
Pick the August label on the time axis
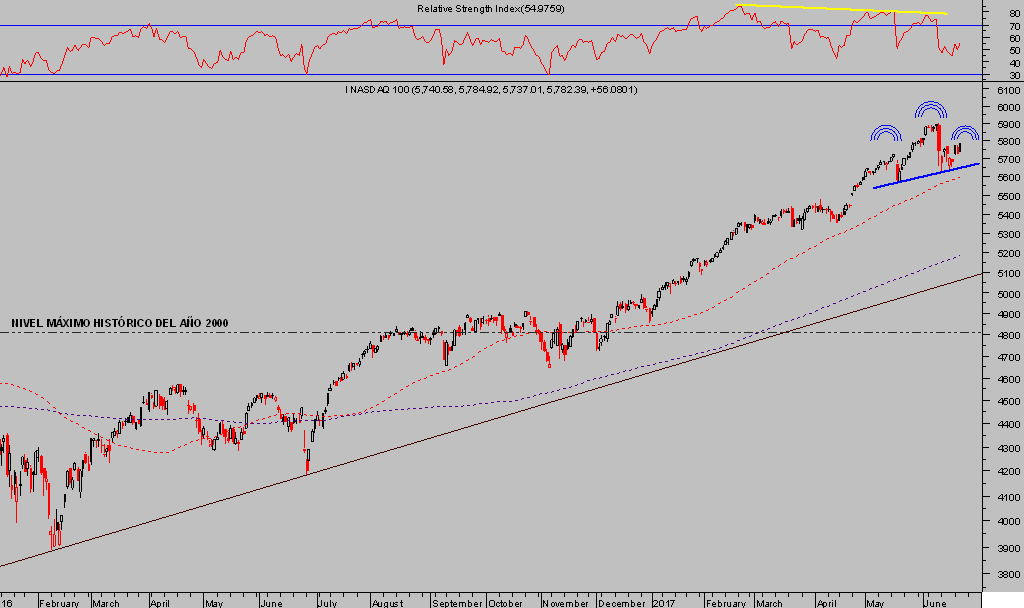coord(387,603)
